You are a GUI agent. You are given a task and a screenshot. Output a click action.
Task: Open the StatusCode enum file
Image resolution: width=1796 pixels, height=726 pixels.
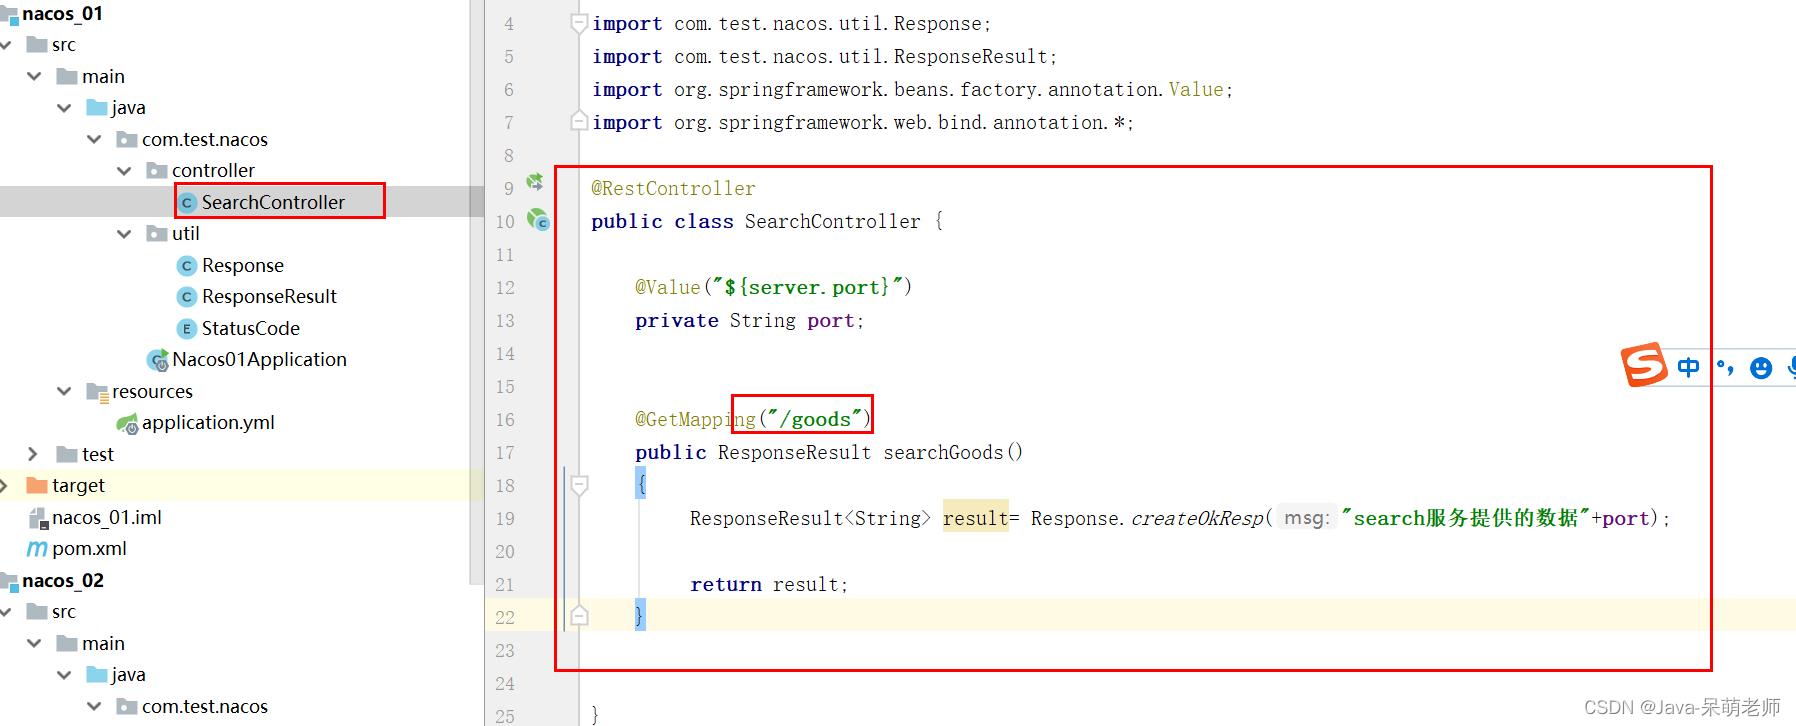[x=250, y=328]
